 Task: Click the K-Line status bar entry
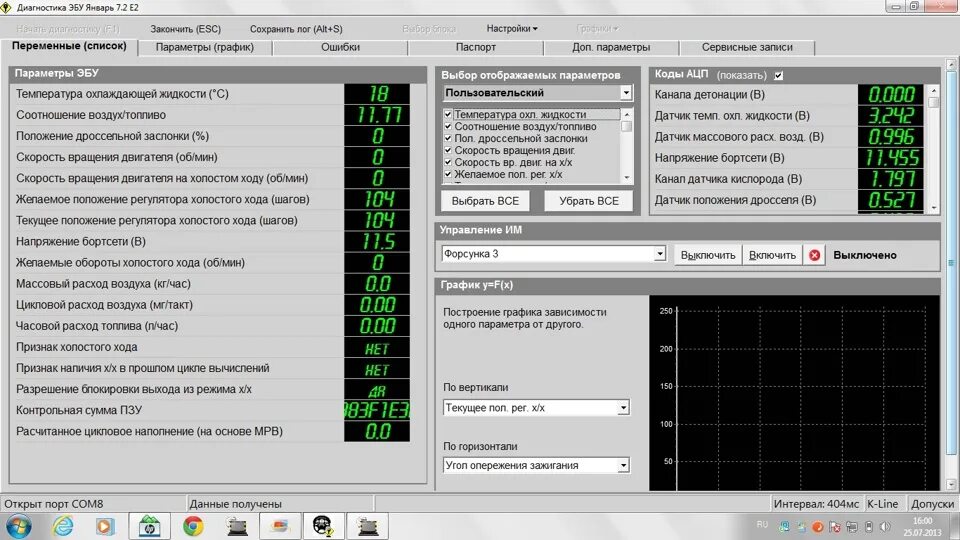[882, 504]
